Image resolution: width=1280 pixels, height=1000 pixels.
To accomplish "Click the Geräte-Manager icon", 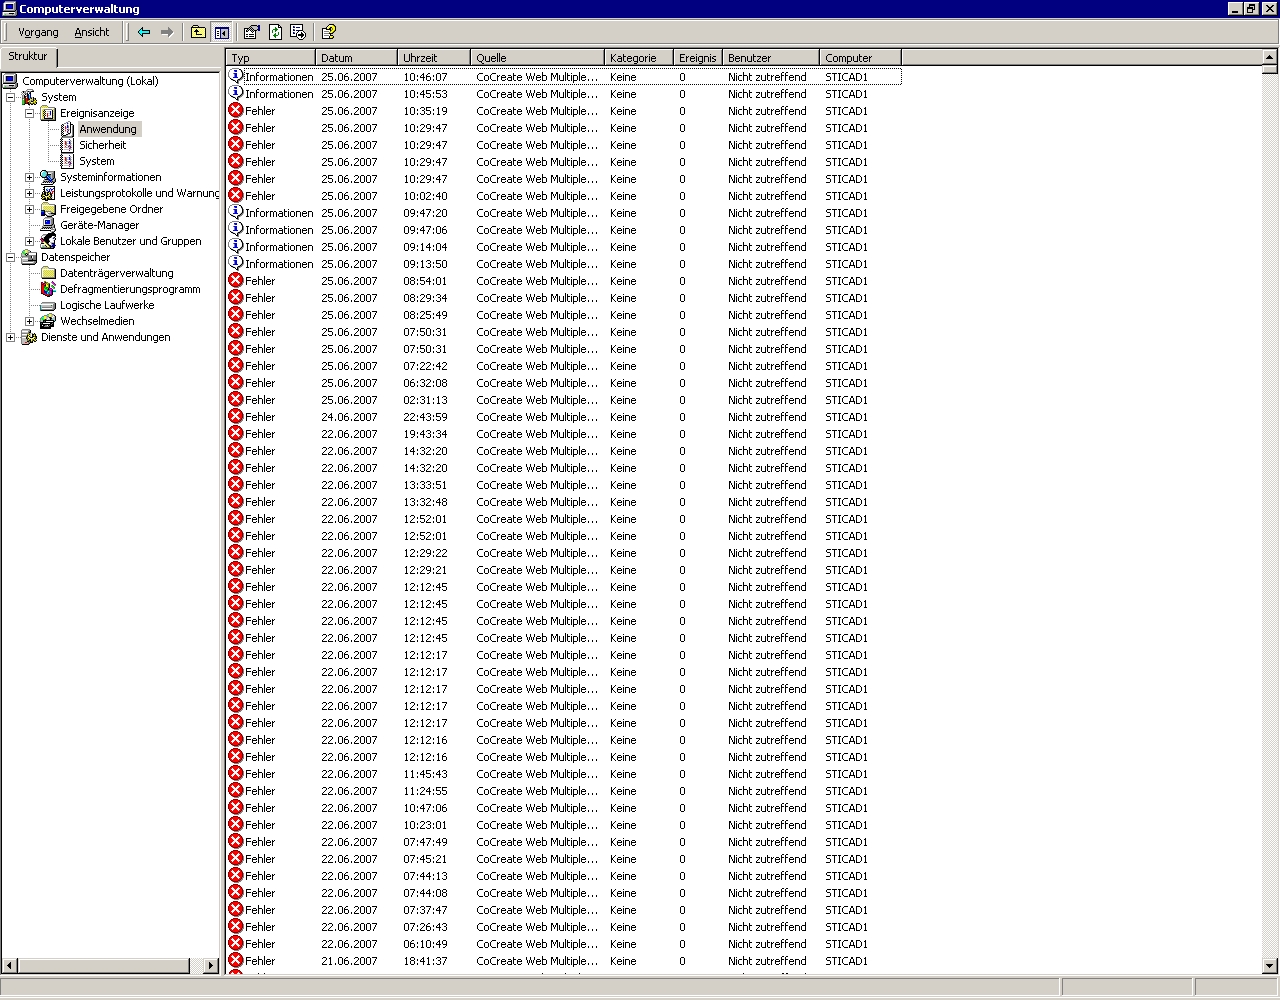I will point(48,225).
